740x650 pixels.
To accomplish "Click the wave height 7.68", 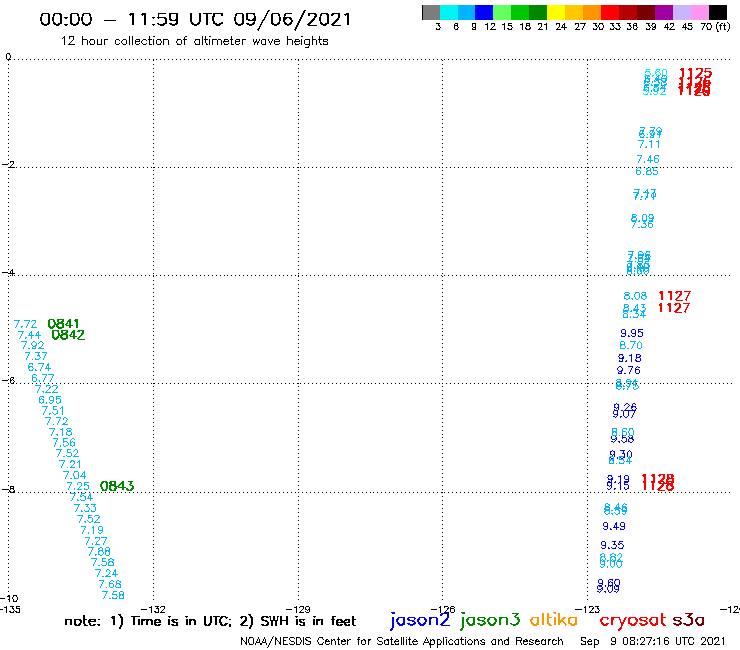I will pyautogui.click(x=110, y=584).
